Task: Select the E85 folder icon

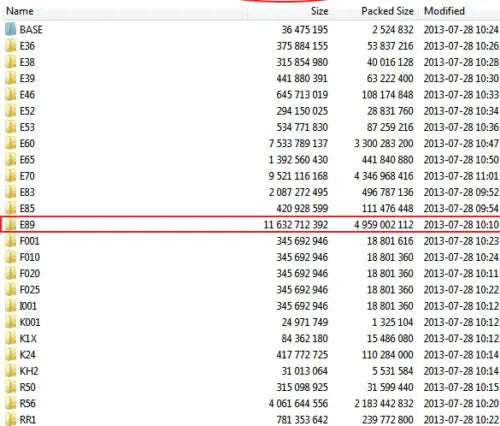Action: pos(10,208)
